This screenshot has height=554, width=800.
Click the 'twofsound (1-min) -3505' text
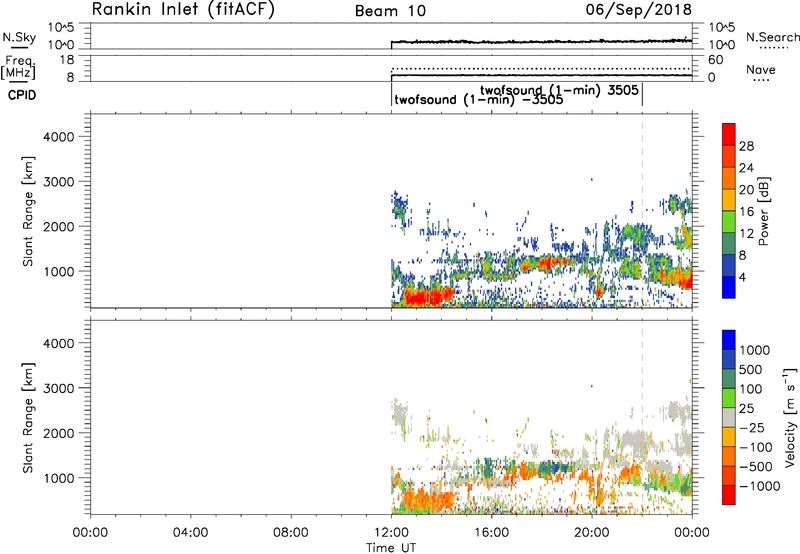479,99
